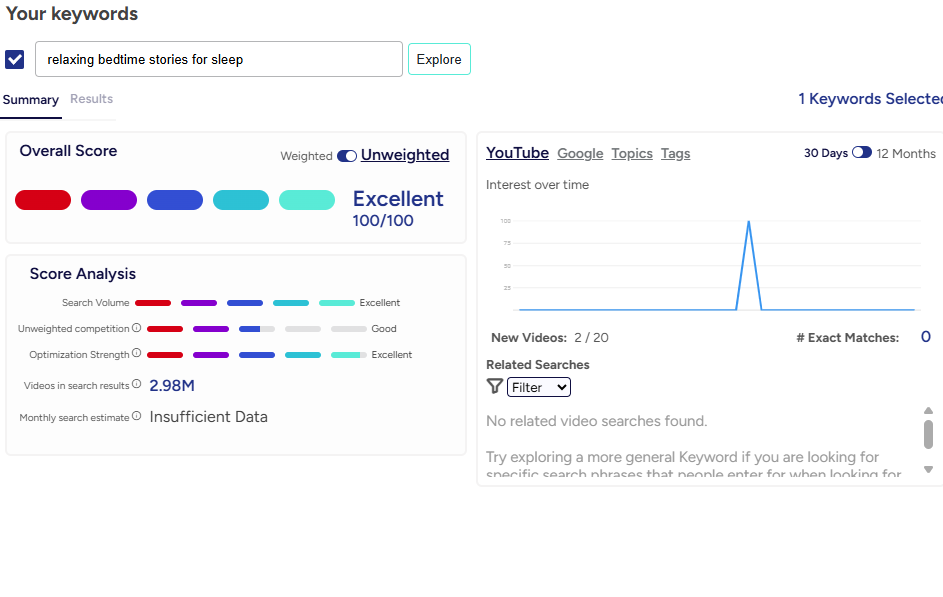Open the Topics tab
The width and height of the screenshot is (943, 597).
click(632, 153)
